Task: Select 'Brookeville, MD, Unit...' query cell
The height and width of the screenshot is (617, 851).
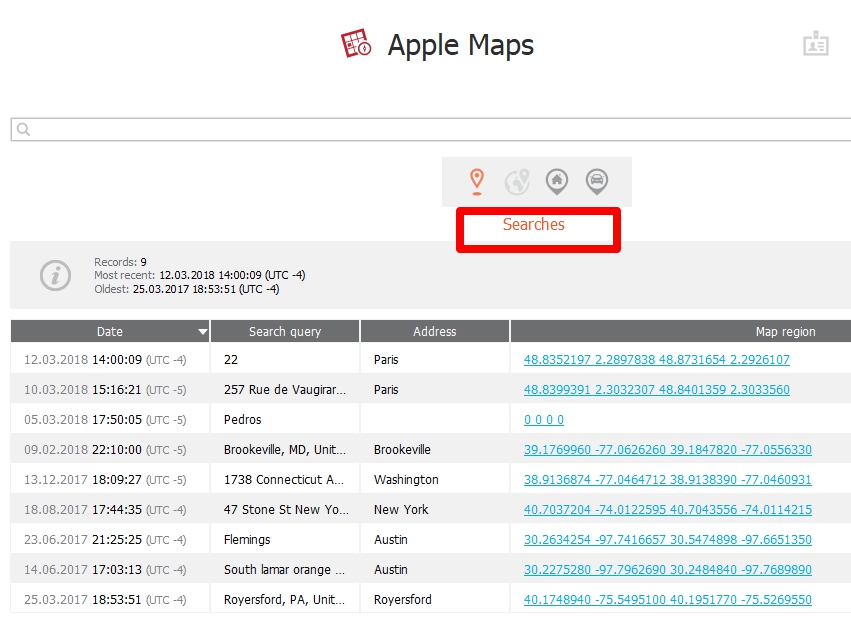Action: [285, 449]
